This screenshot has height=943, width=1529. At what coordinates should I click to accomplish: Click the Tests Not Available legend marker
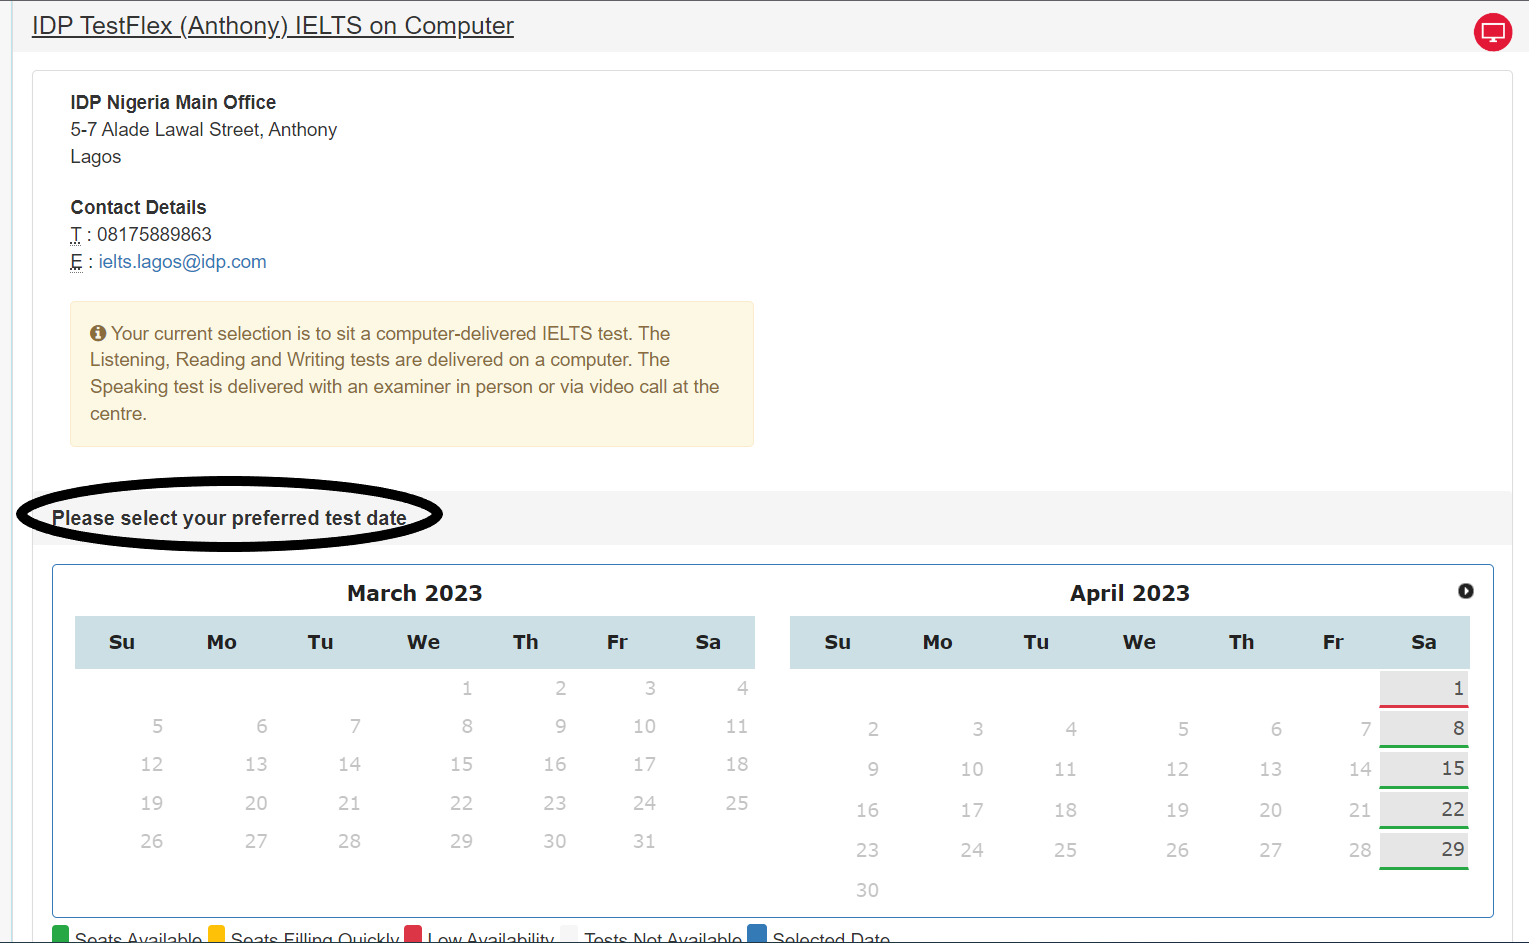point(569,934)
